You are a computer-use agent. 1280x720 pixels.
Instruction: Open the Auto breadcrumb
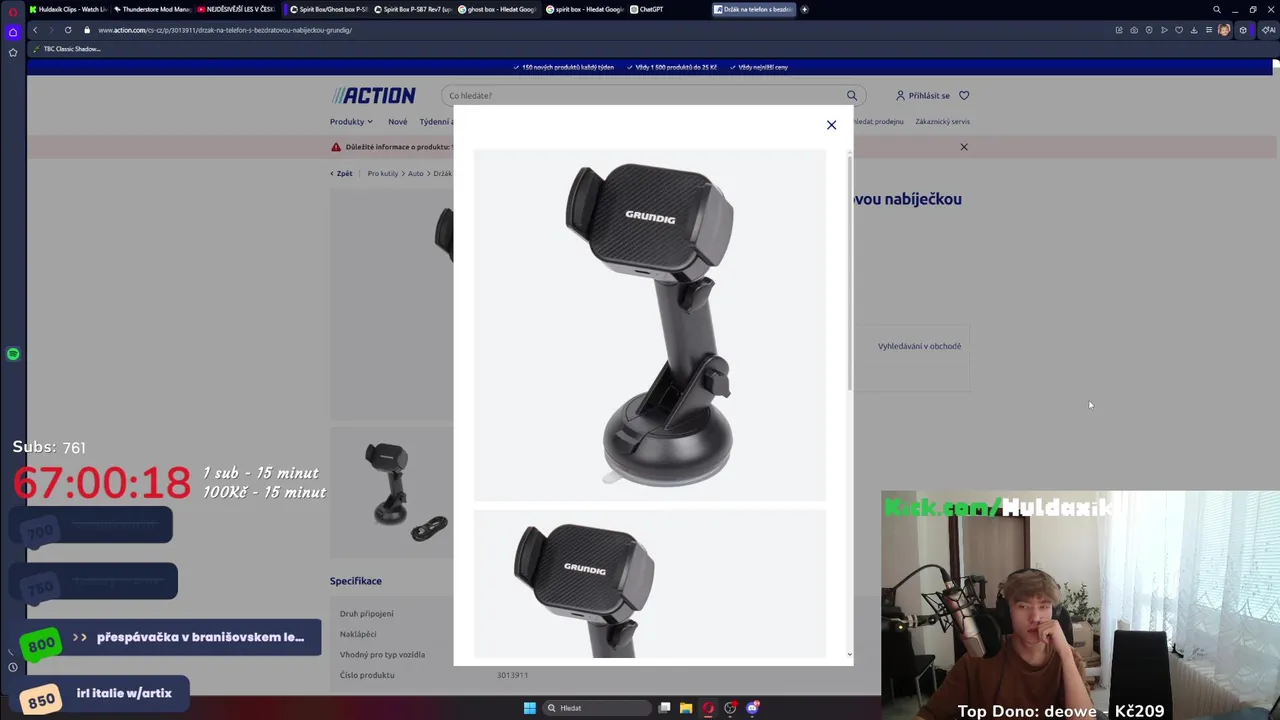(x=415, y=173)
